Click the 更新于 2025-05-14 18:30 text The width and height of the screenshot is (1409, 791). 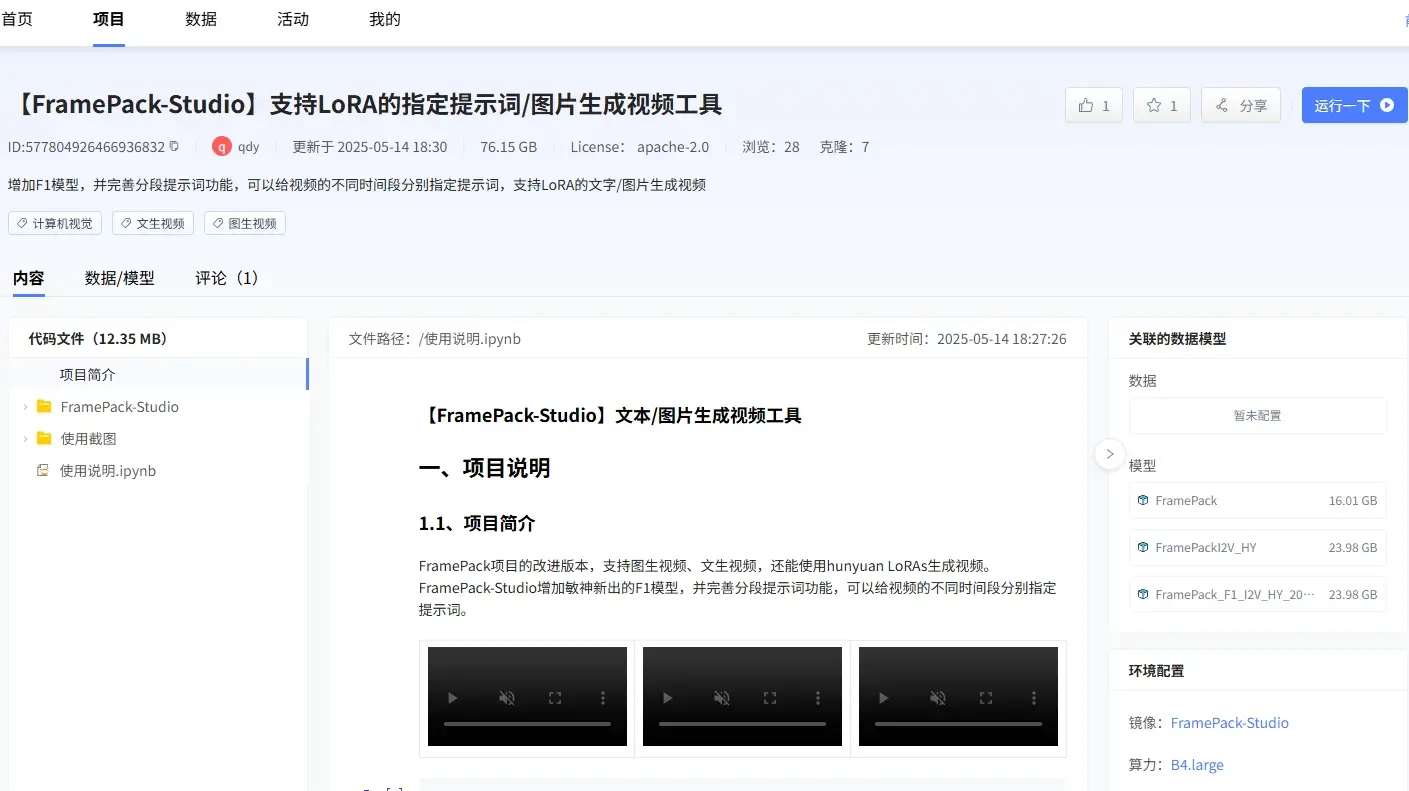370,147
